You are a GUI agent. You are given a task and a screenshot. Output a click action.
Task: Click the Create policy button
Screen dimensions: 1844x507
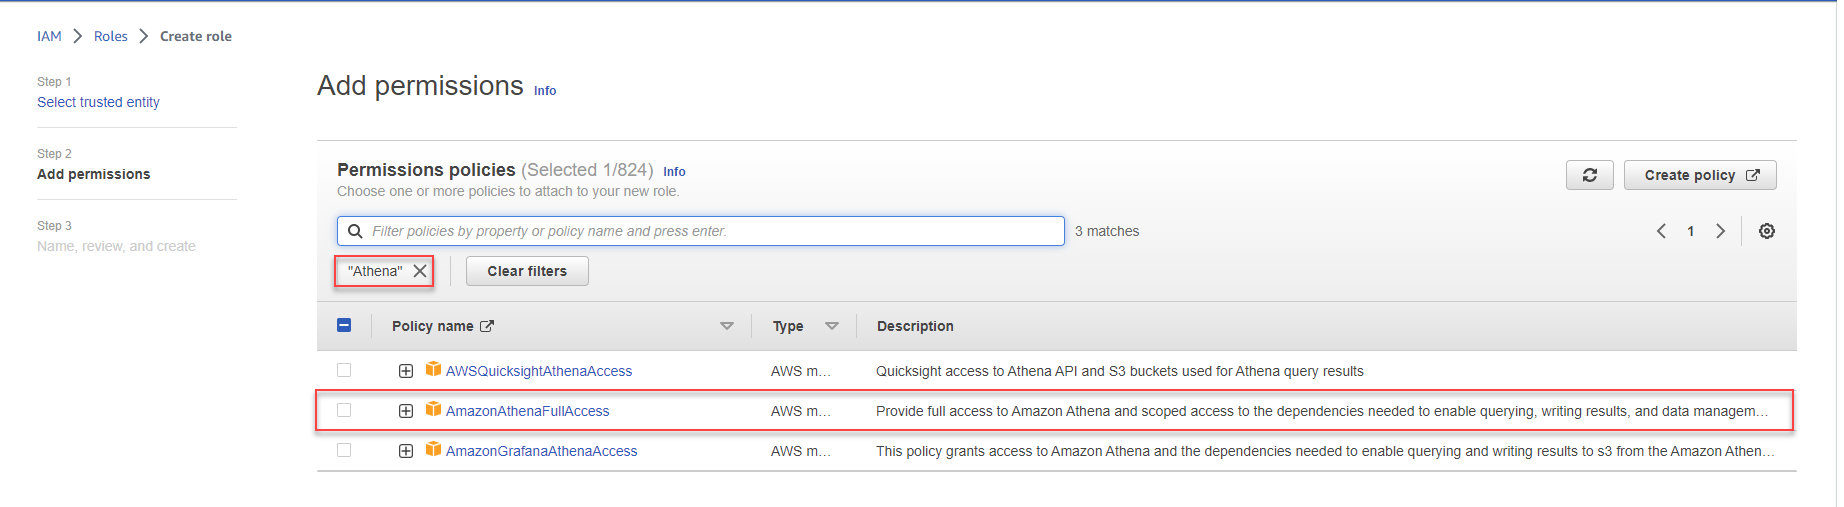(x=1700, y=175)
